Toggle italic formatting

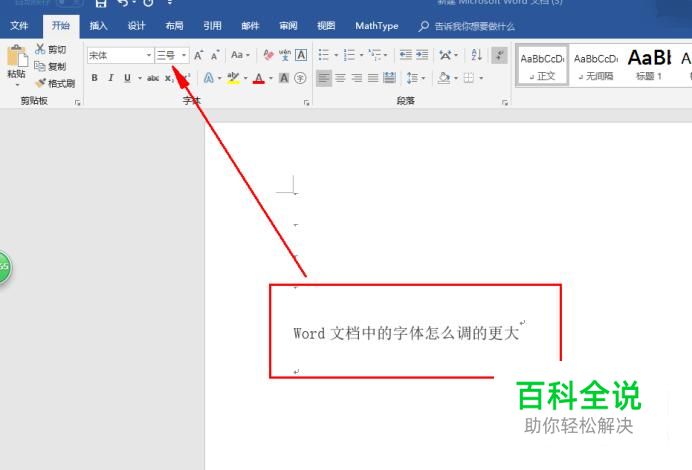click(111, 78)
